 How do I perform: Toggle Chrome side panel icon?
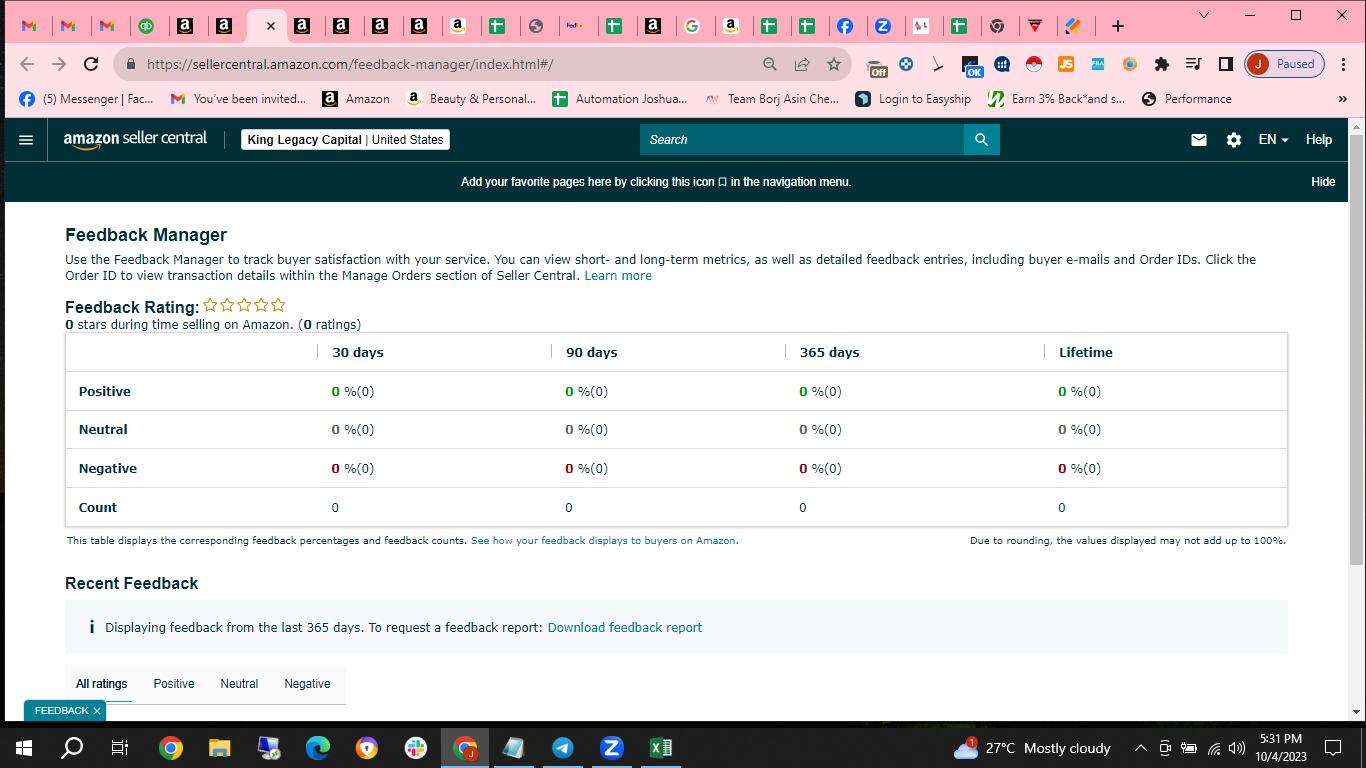pos(1225,64)
